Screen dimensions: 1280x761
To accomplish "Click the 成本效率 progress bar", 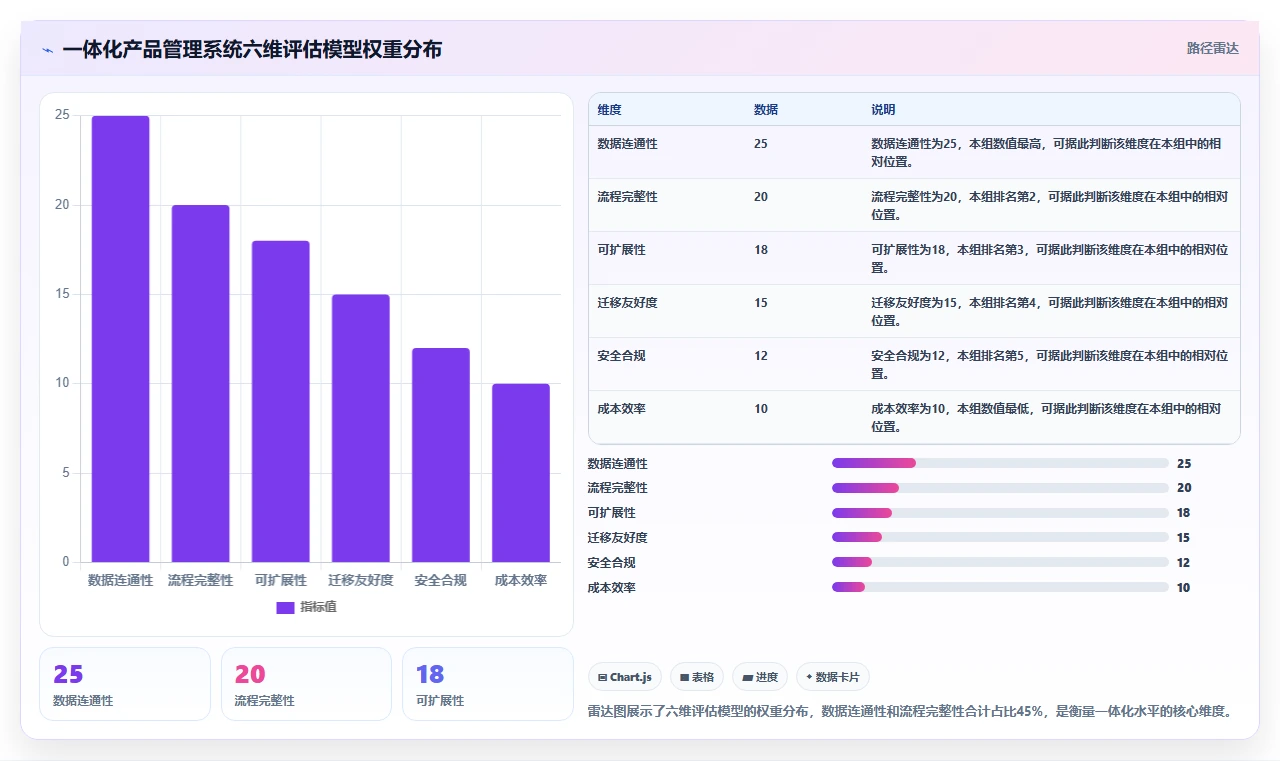I will (x=1000, y=587).
